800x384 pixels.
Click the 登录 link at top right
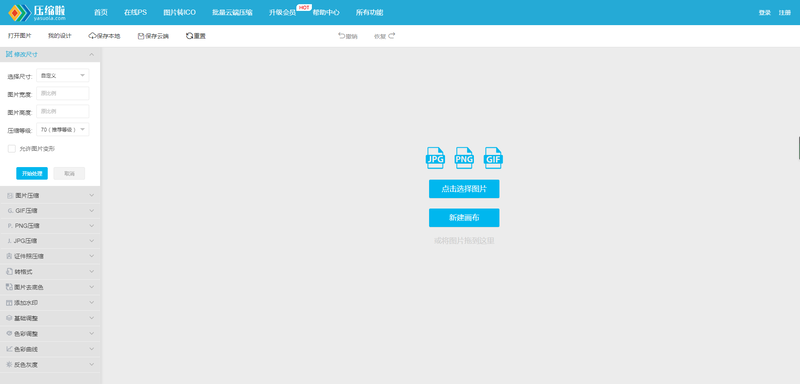(x=764, y=13)
